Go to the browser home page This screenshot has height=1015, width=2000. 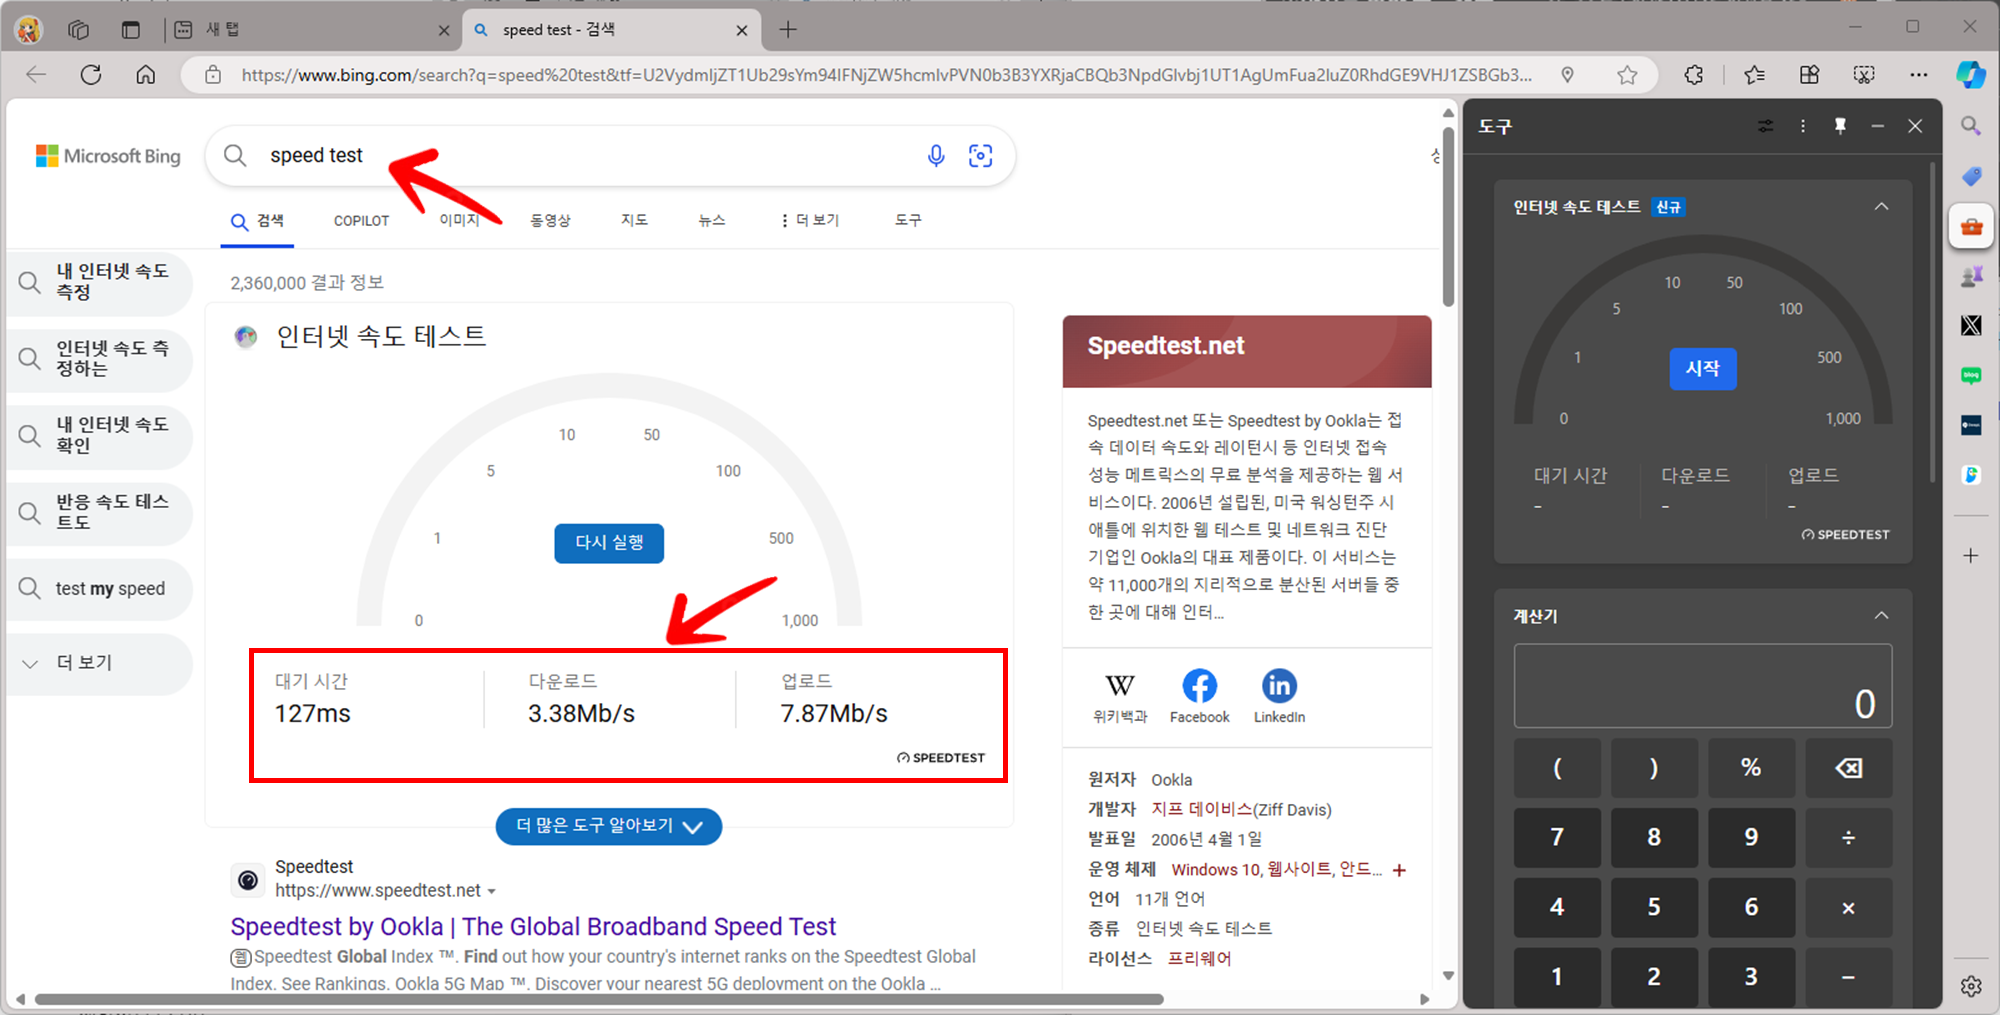pos(146,75)
